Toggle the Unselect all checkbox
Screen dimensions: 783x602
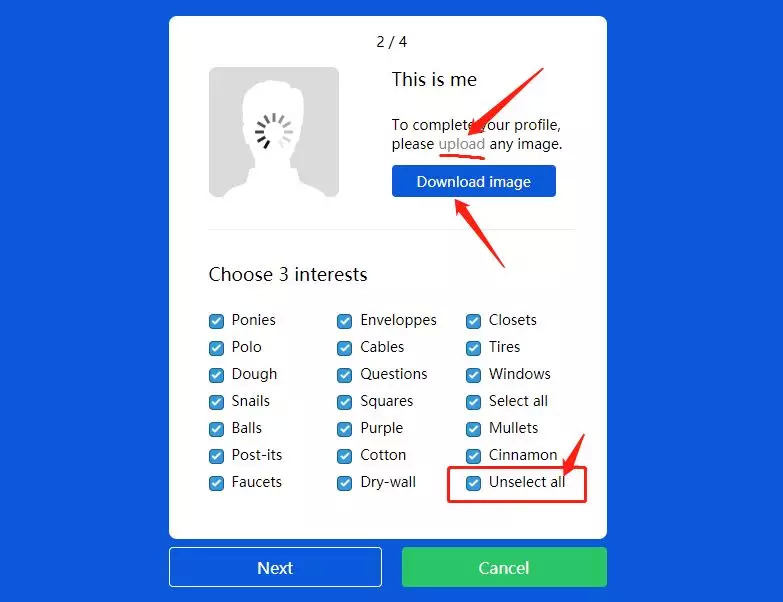point(473,483)
